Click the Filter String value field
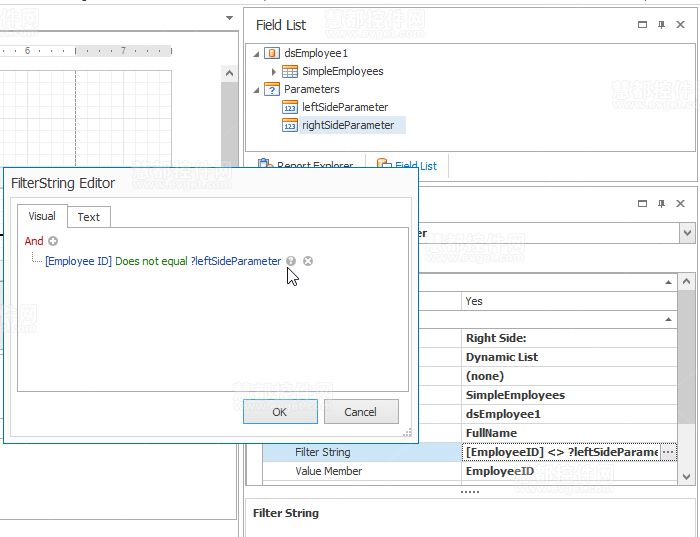The width and height of the screenshot is (700, 537). (562, 452)
